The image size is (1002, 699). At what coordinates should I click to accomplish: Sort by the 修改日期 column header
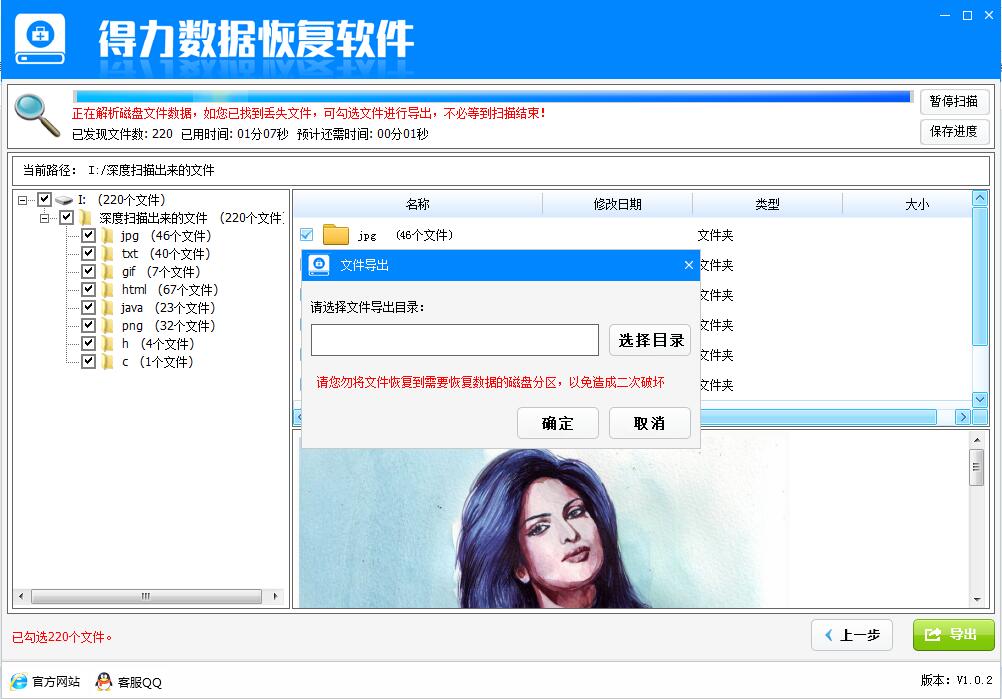pos(617,204)
